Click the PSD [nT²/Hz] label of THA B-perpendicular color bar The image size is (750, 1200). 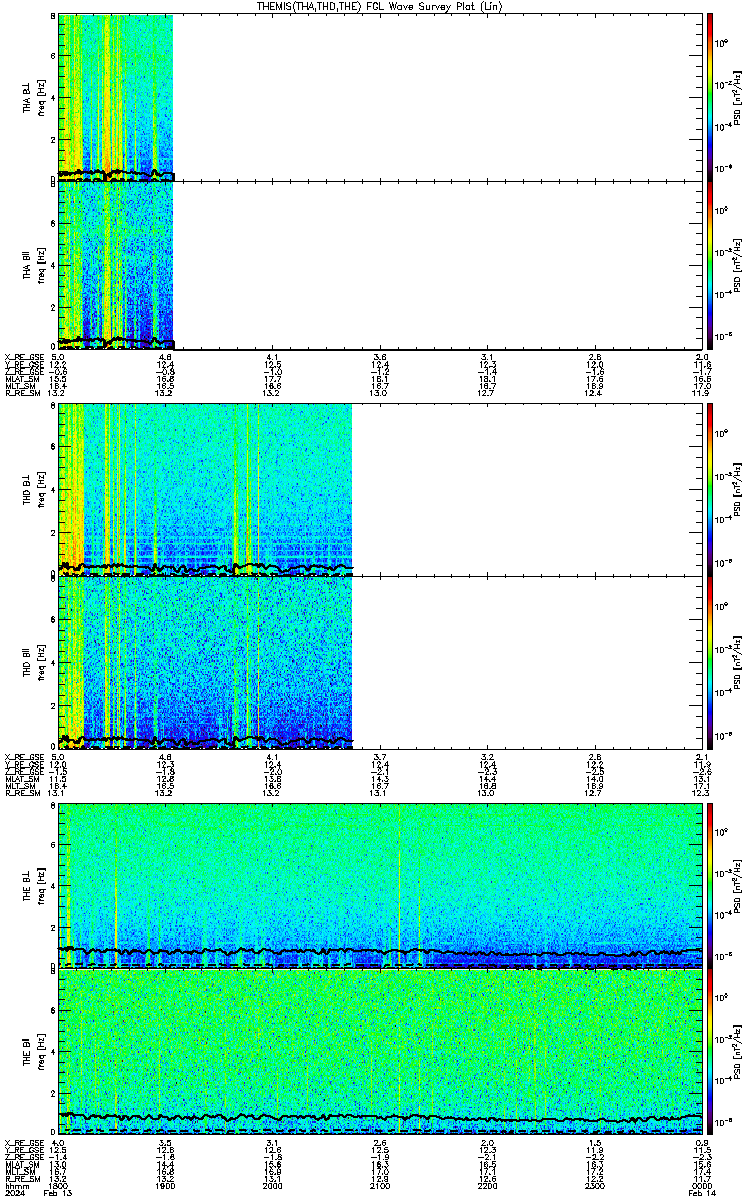pyautogui.click(x=738, y=98)
